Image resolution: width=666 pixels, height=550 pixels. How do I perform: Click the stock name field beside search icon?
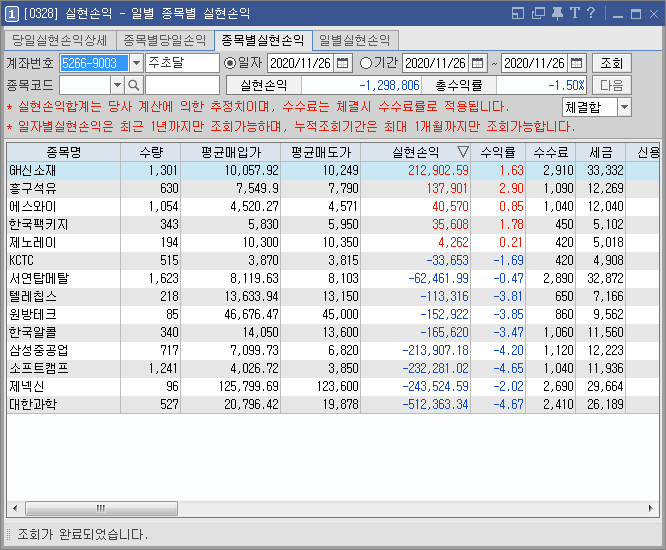(182, 85)
